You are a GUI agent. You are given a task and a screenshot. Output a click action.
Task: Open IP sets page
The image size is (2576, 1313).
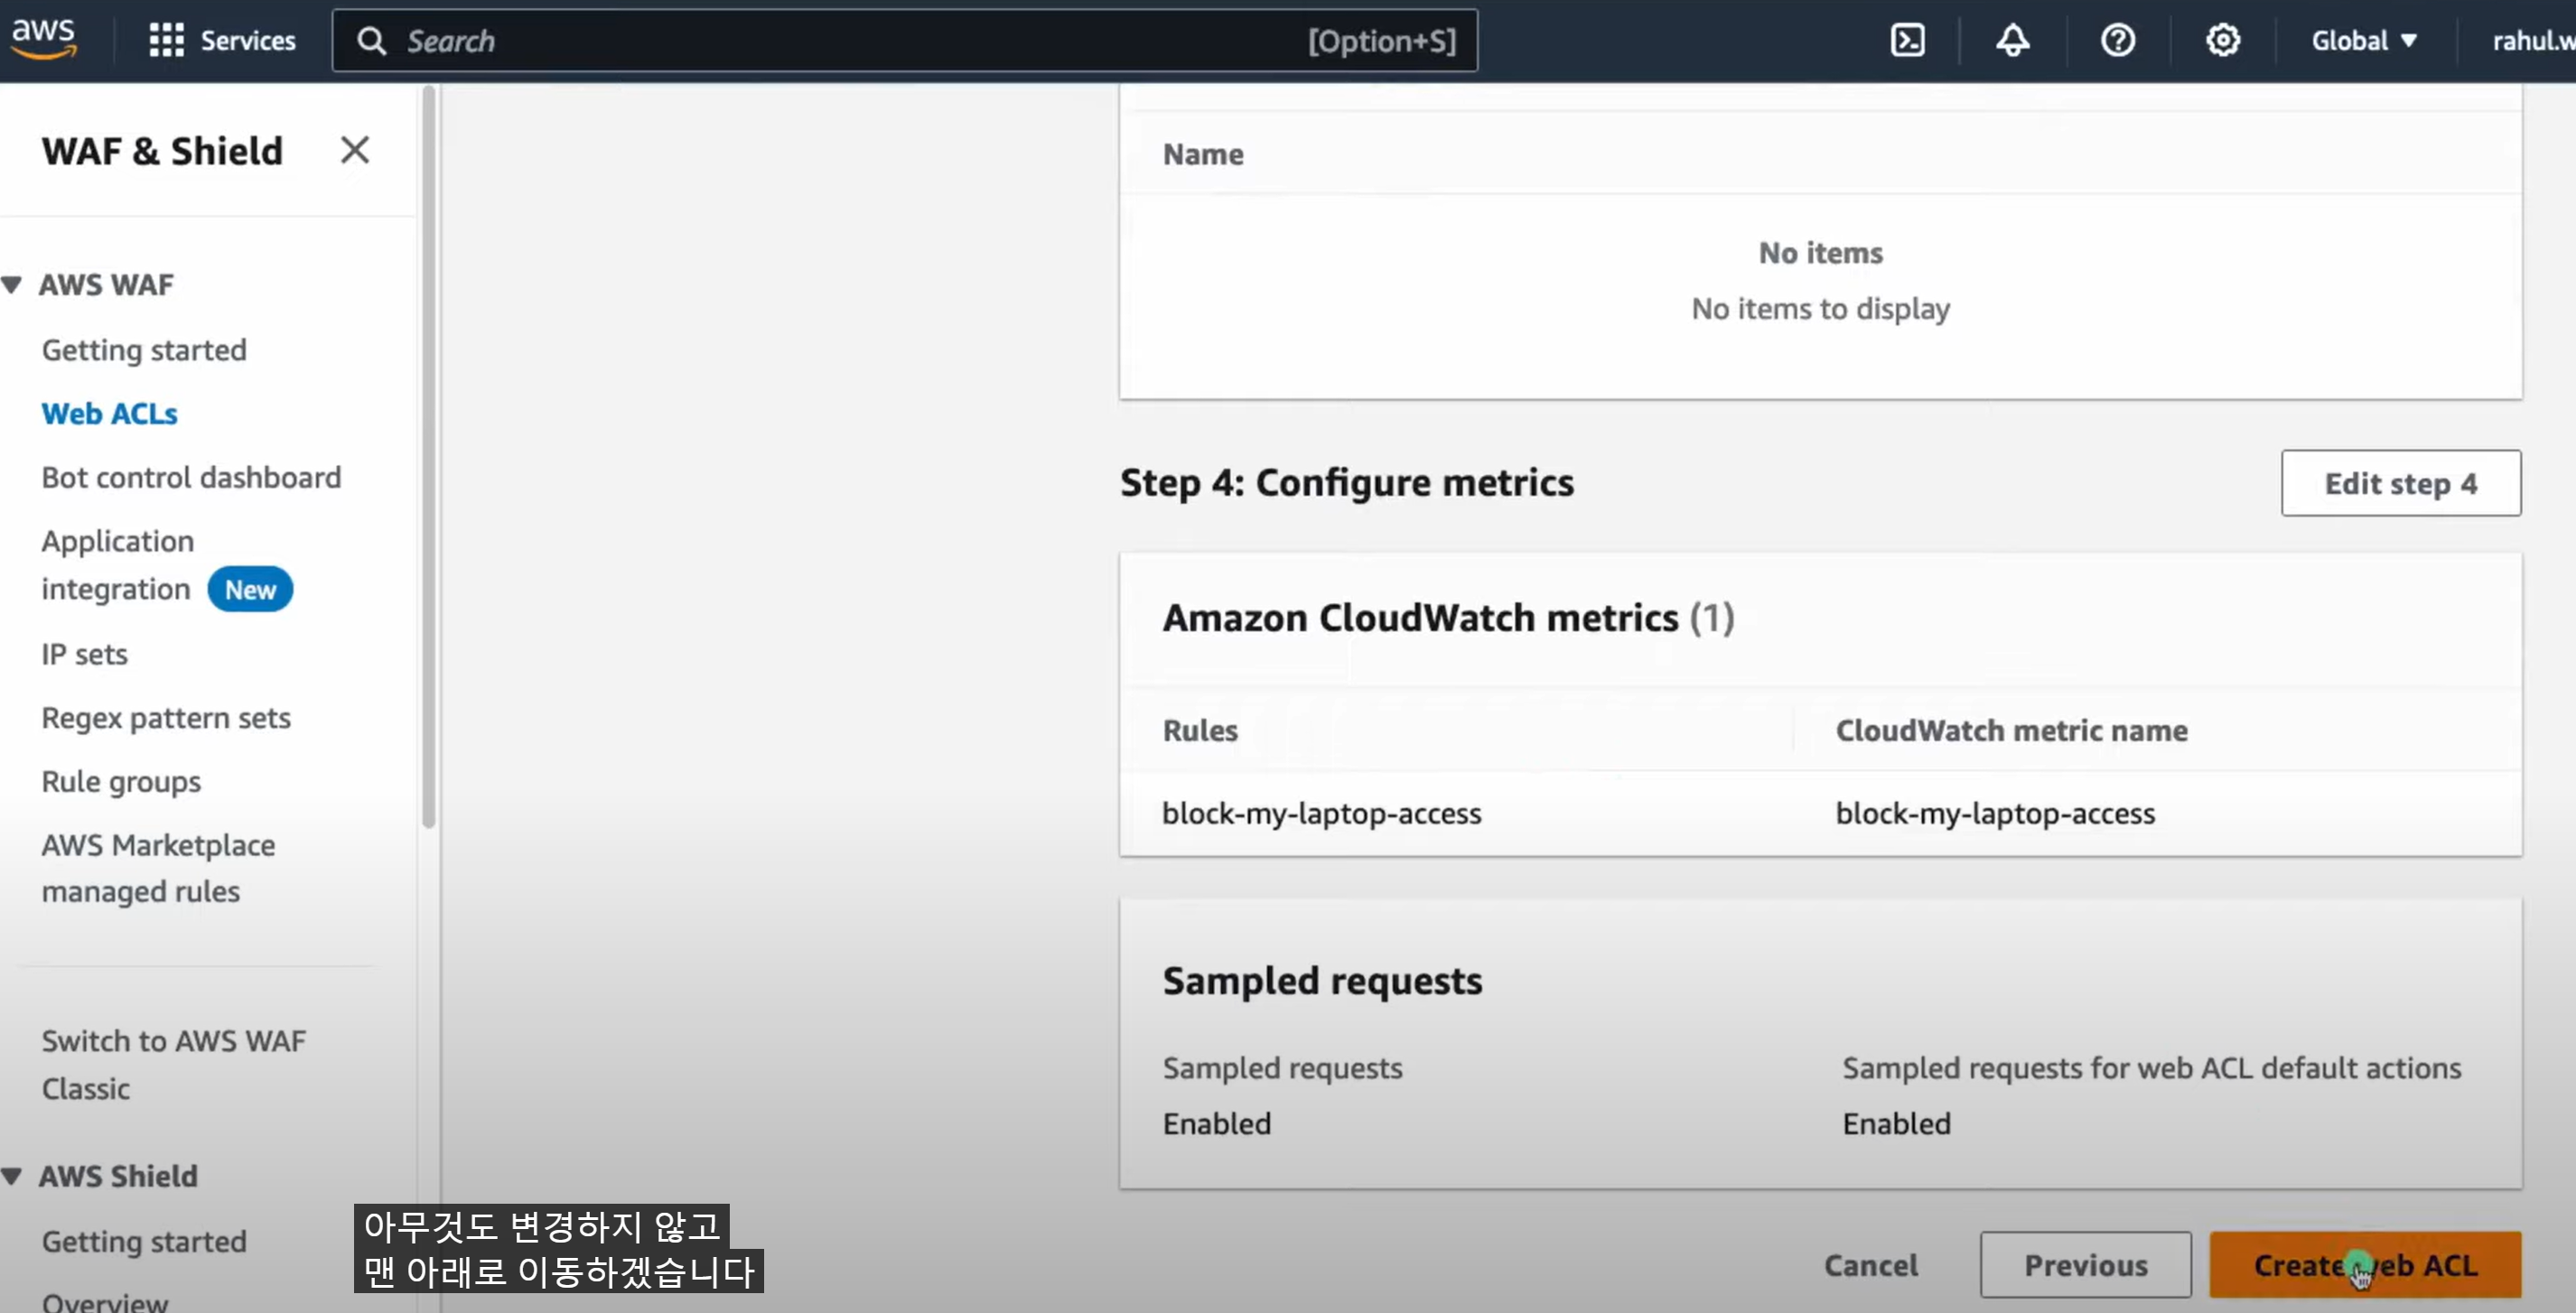tap(85, 654)
